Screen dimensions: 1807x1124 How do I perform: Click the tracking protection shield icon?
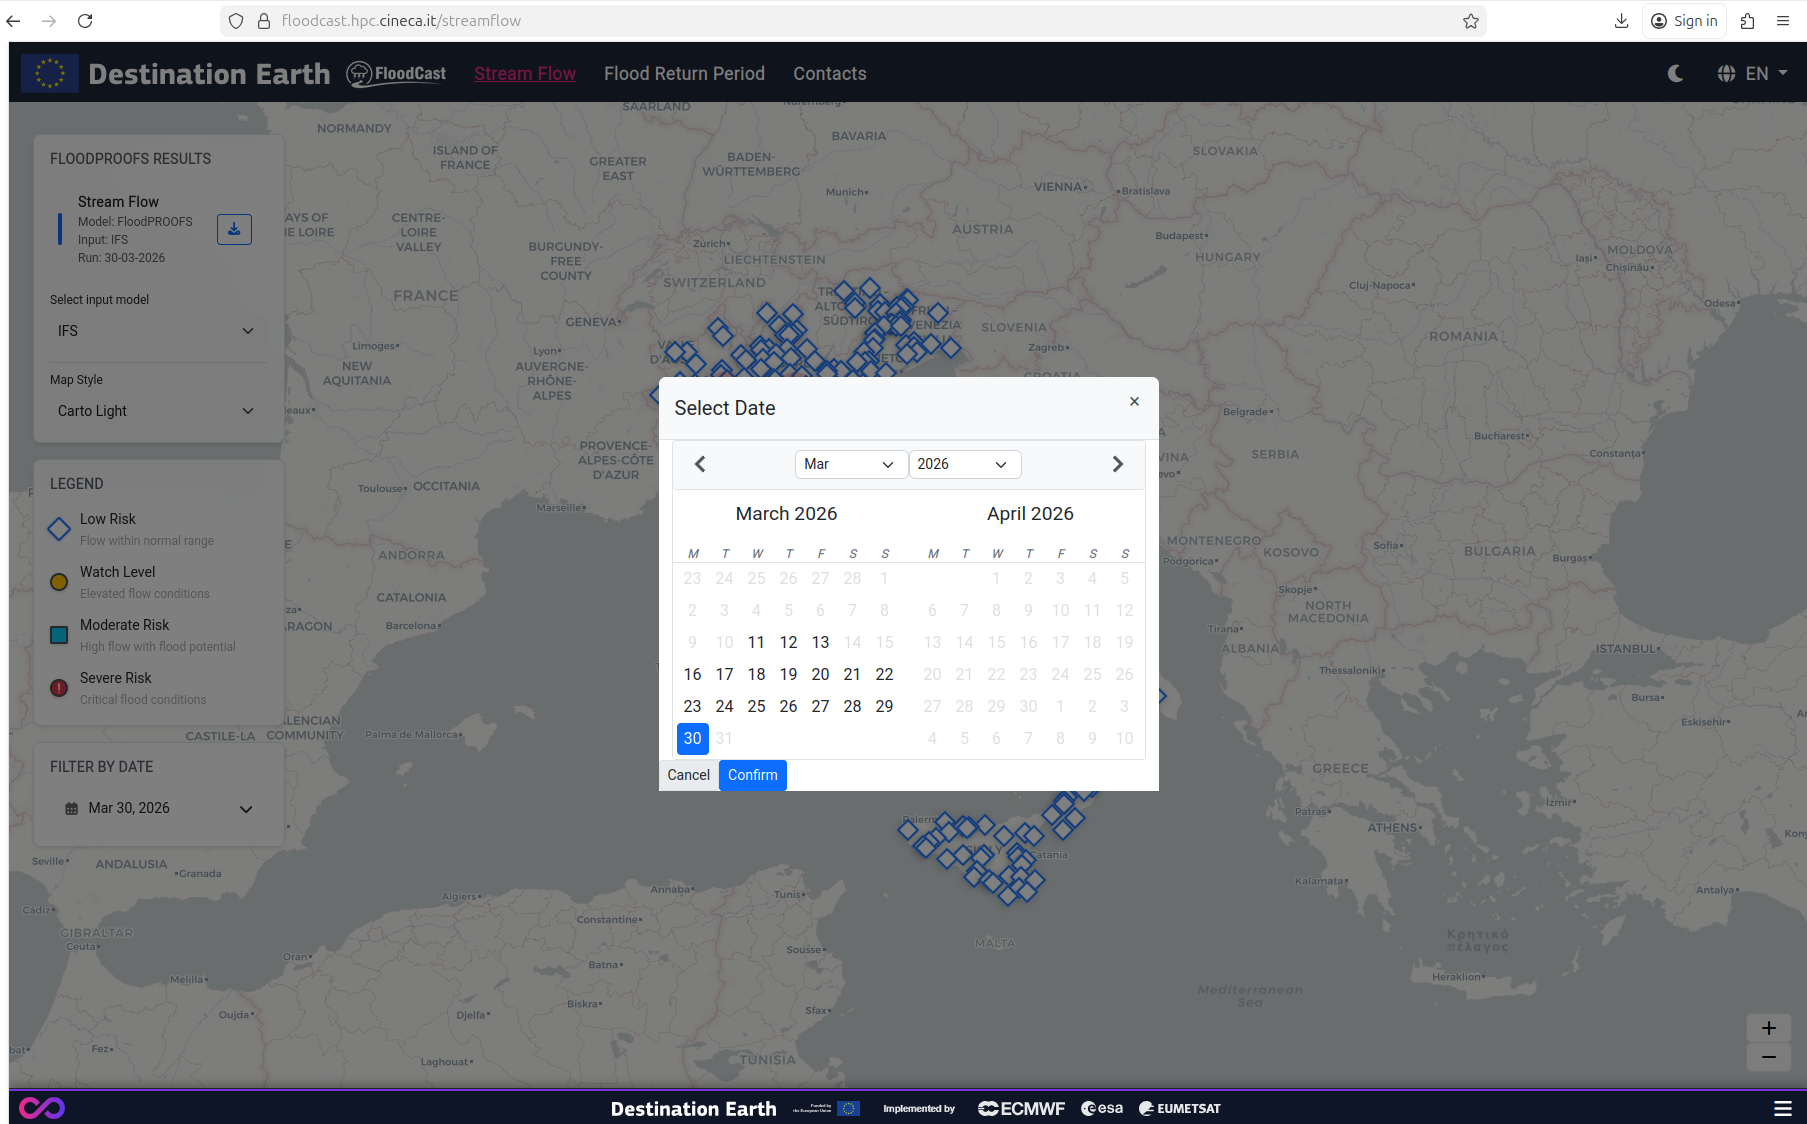pyautogui.click(x=236, y=21)
